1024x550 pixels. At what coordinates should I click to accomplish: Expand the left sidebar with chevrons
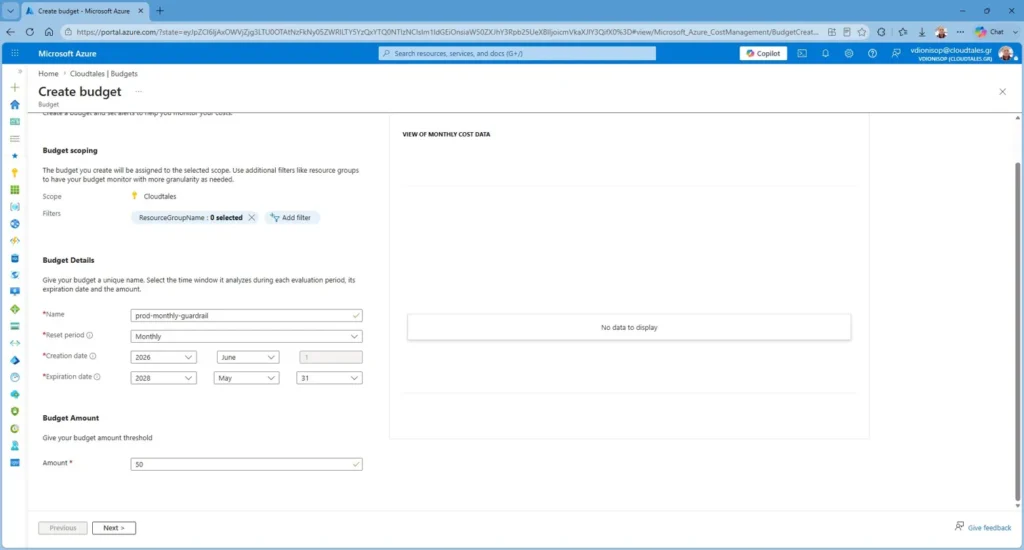tap(20, 71)
